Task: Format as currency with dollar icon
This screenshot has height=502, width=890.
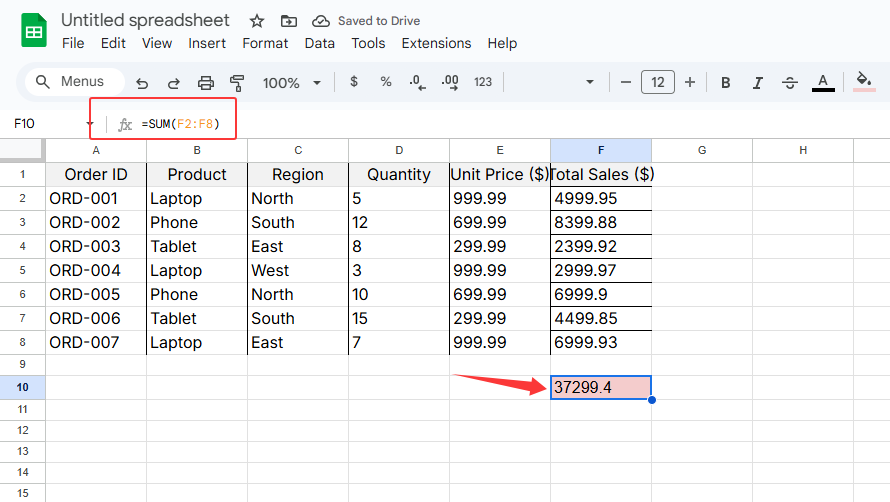Action: tap(354, 82)
